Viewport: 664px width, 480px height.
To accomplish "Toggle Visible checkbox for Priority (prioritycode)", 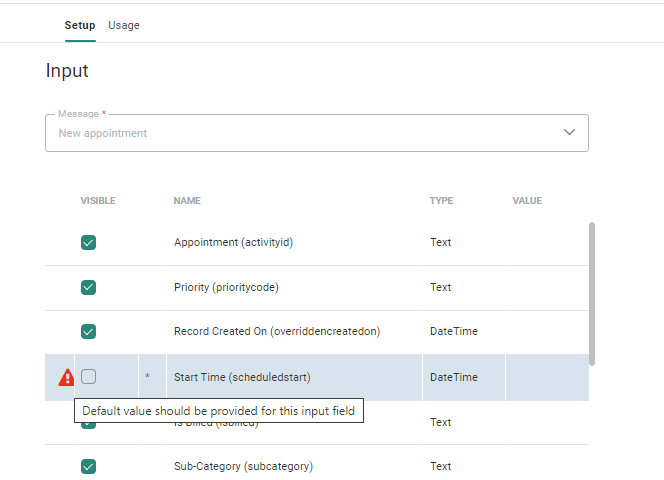I will [88, 287].
